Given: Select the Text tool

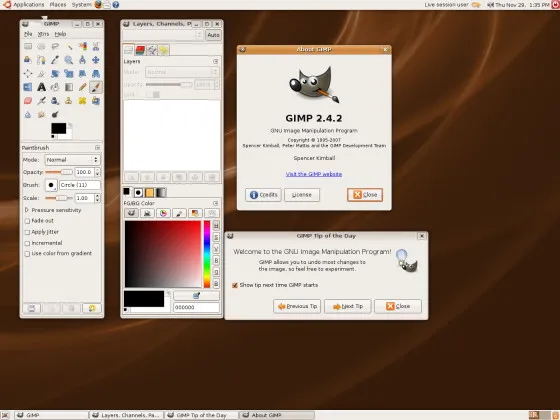Looking at the screenshot, I should 41,87.
